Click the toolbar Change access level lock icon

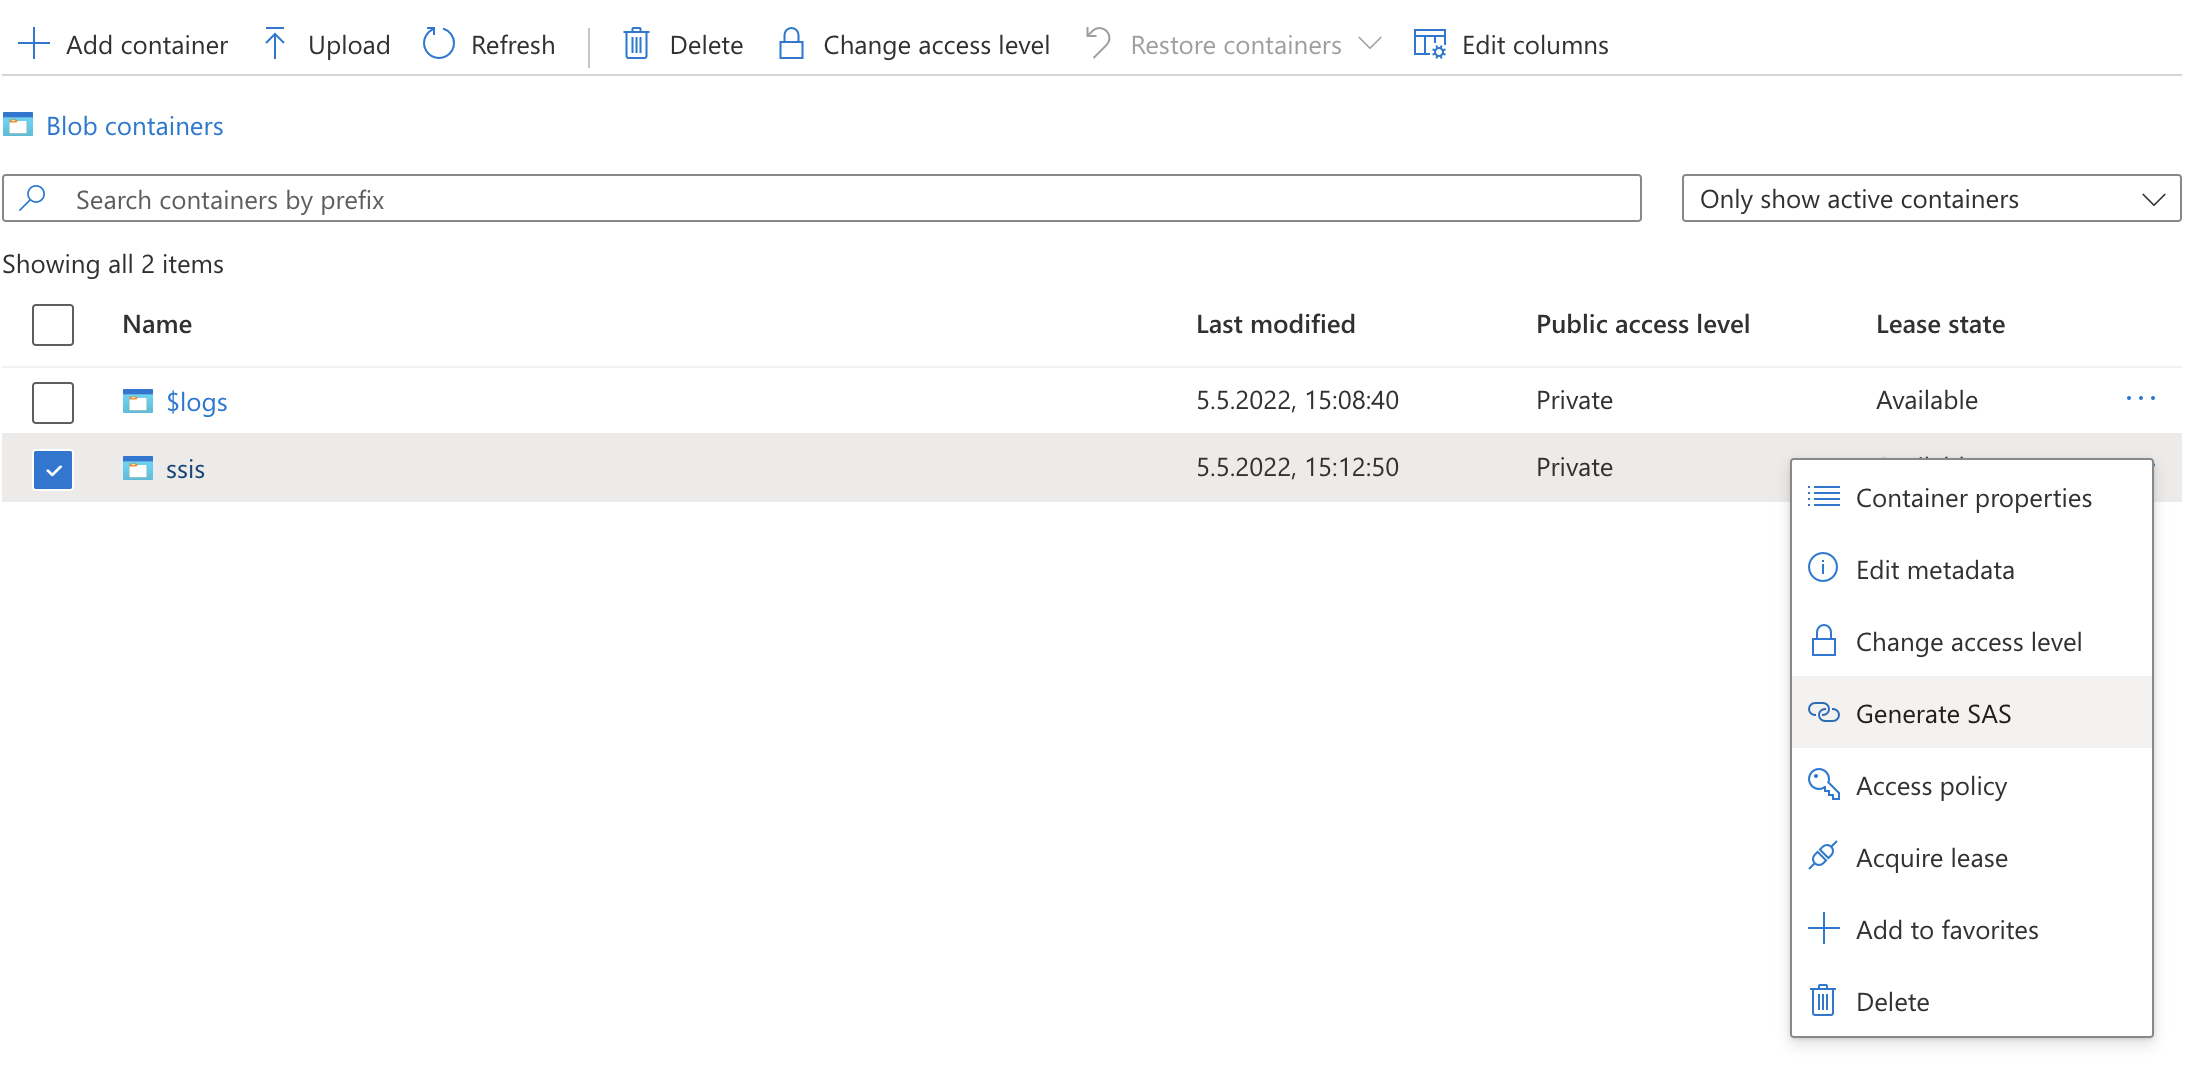pyautogui.click(x=791, y=44)
